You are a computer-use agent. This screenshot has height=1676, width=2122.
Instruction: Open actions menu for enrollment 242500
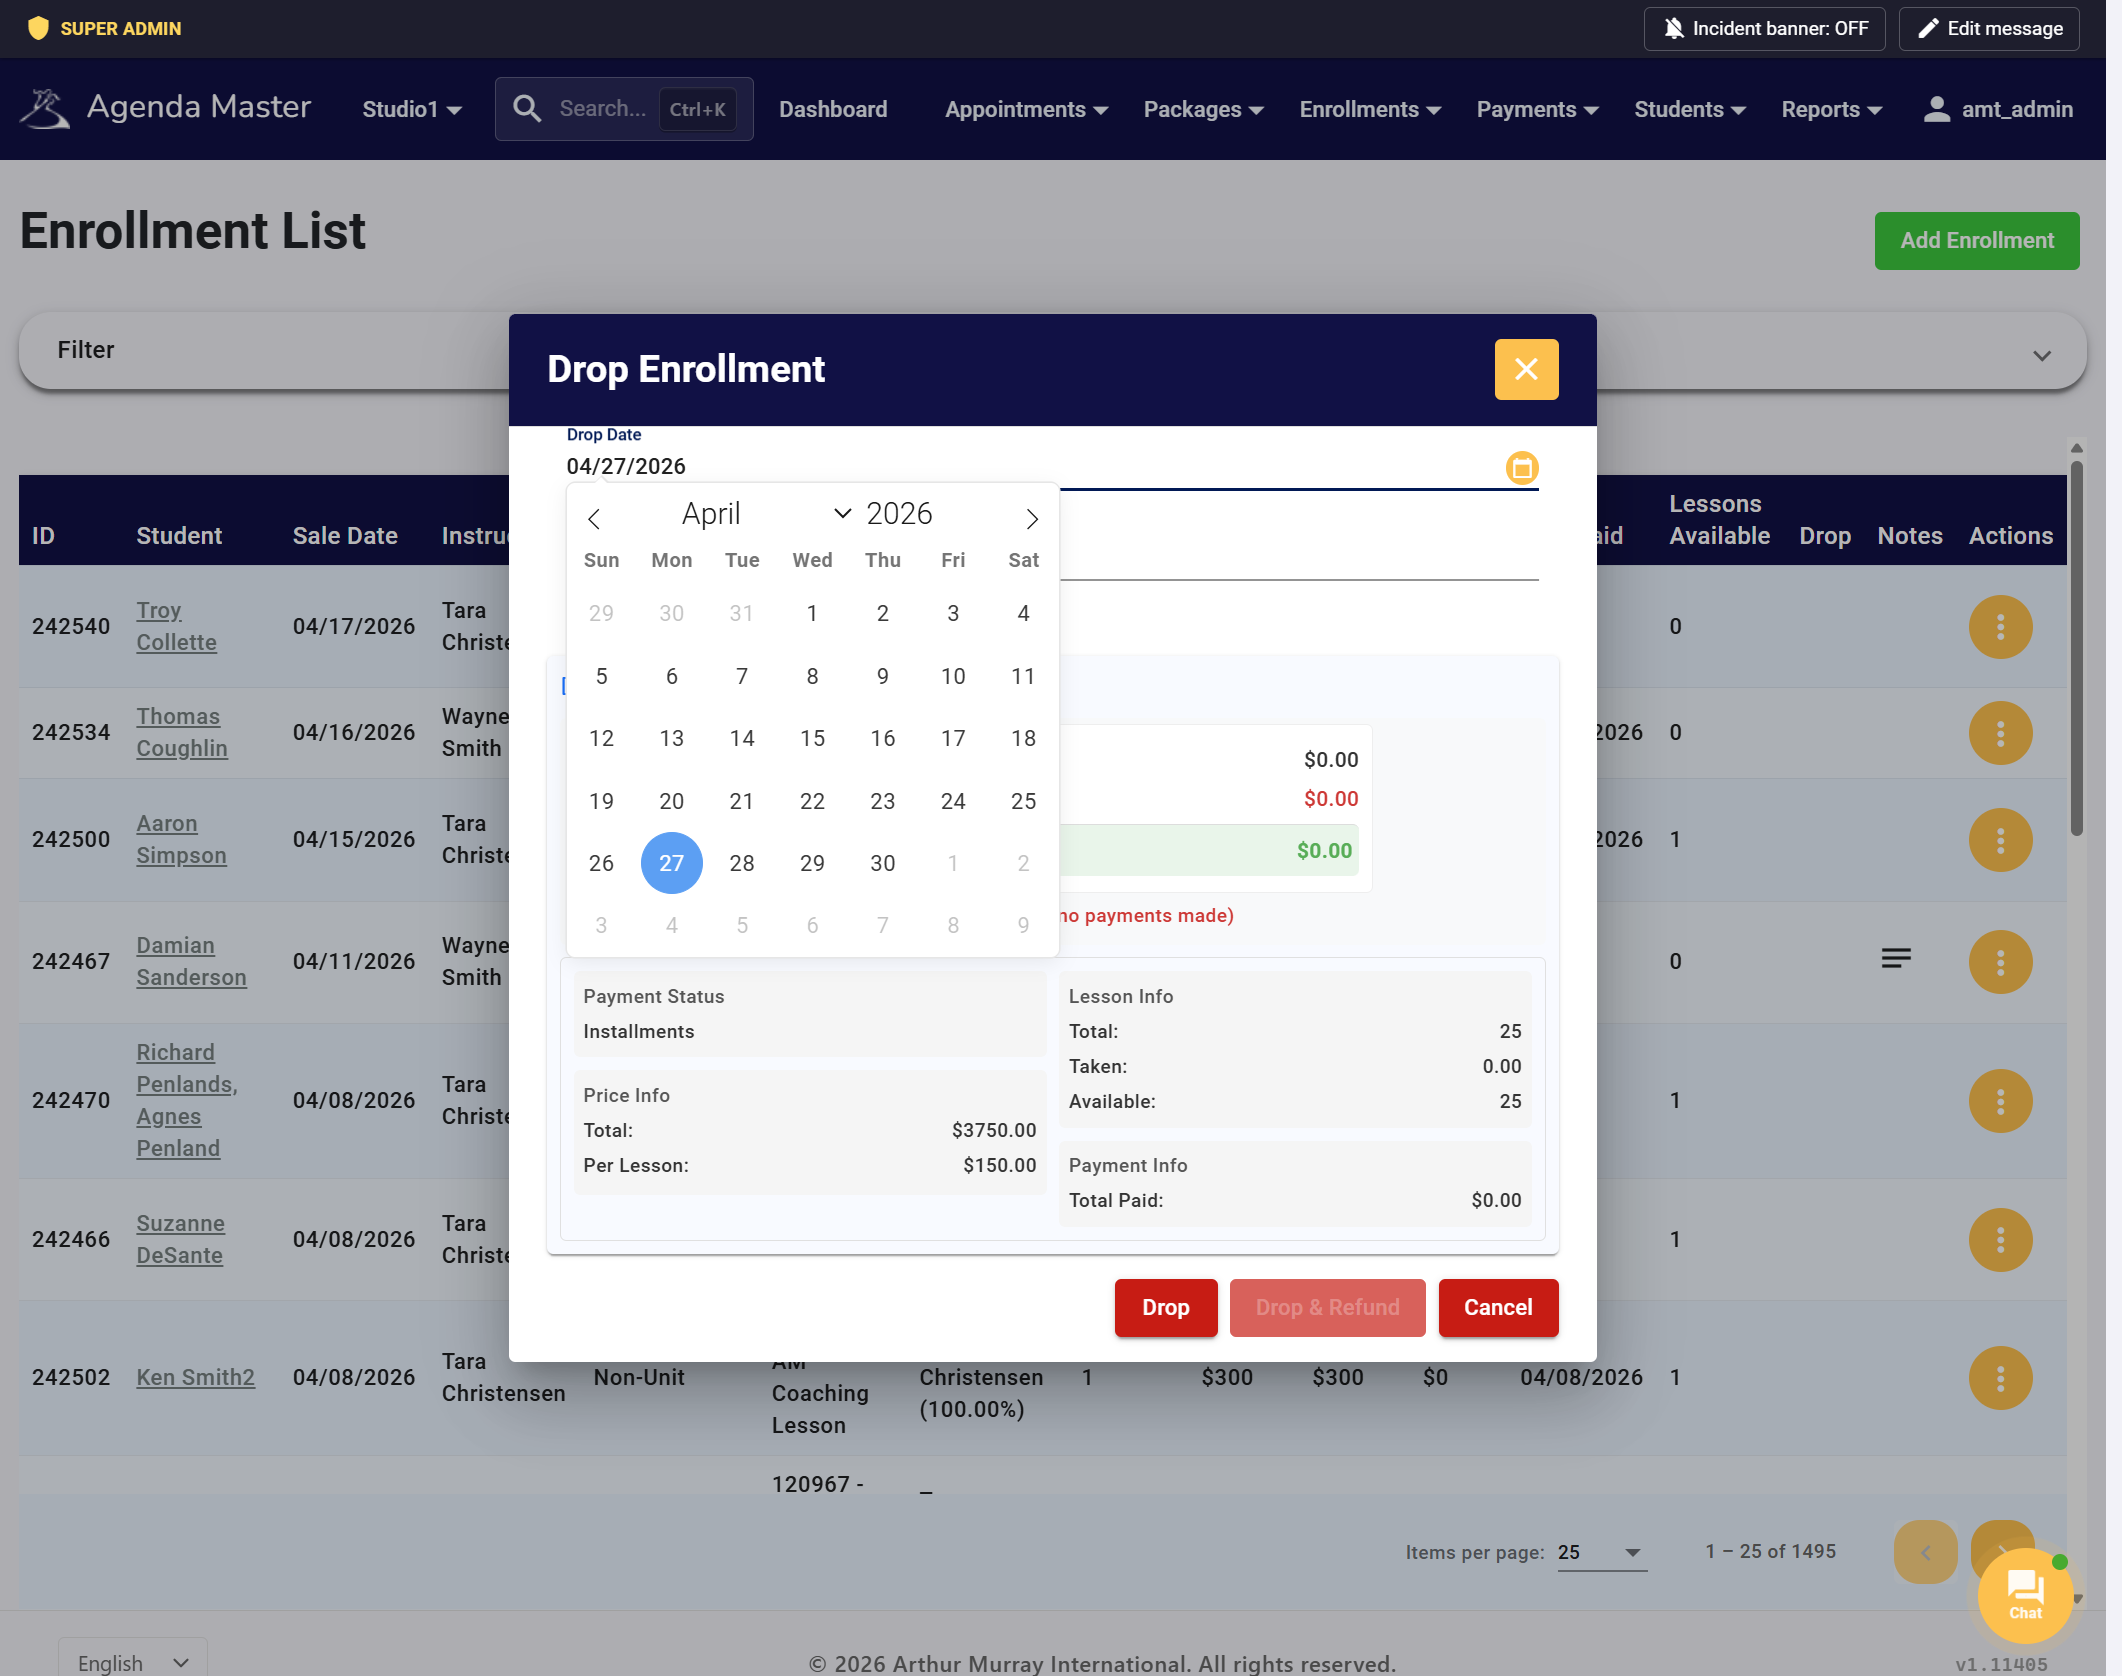pos(2001,840)
